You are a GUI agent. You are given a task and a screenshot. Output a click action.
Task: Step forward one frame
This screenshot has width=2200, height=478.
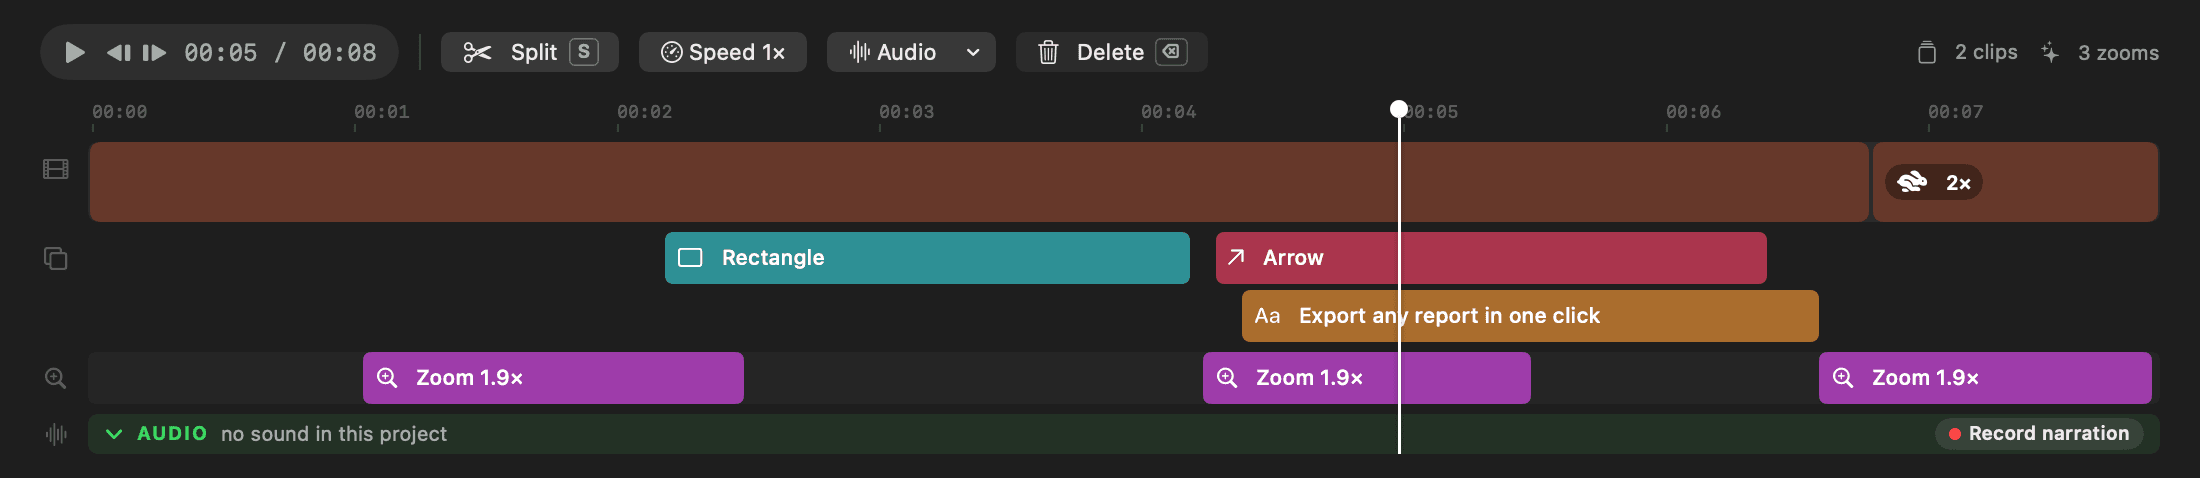tap(154, 52)
